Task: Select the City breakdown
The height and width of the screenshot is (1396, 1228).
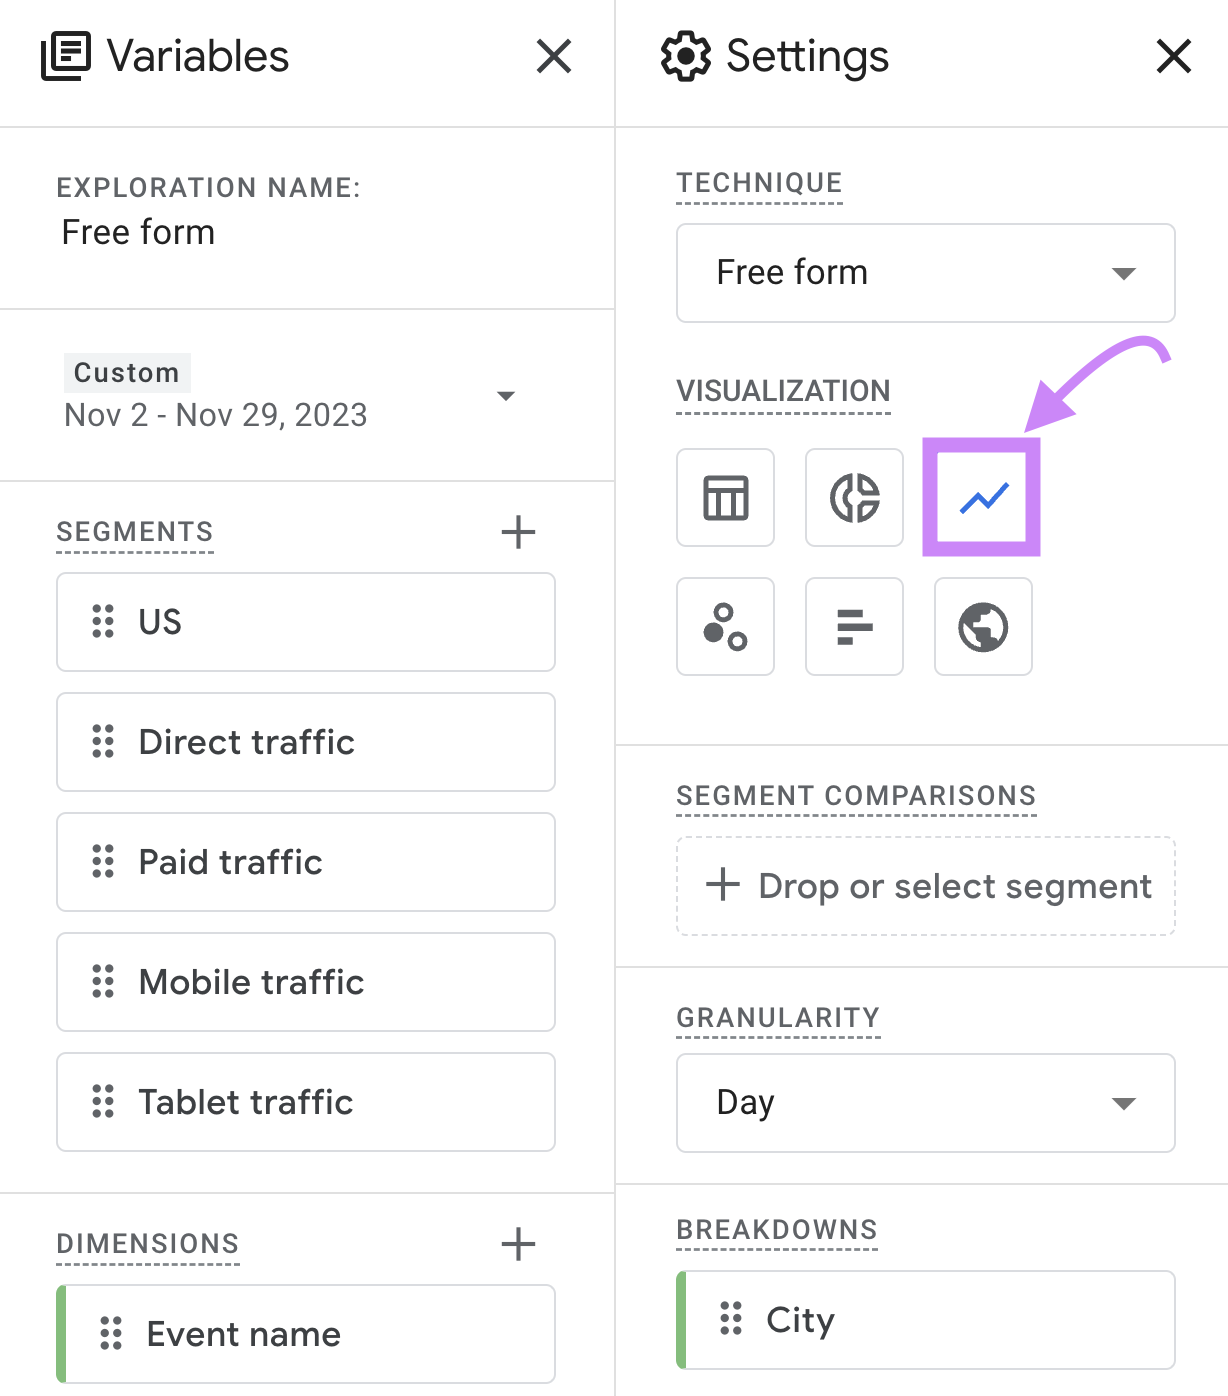Action: [x=924, y=1320]
